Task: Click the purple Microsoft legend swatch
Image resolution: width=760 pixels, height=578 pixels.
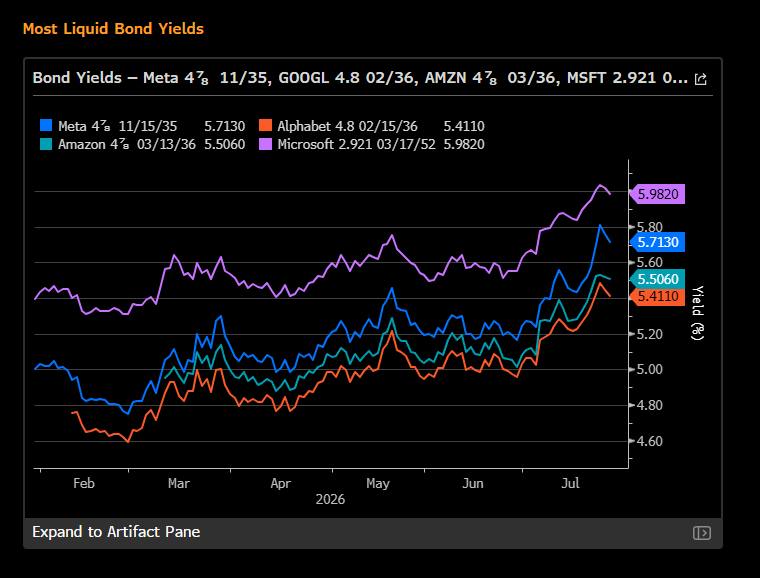Action: pos(265,144)
